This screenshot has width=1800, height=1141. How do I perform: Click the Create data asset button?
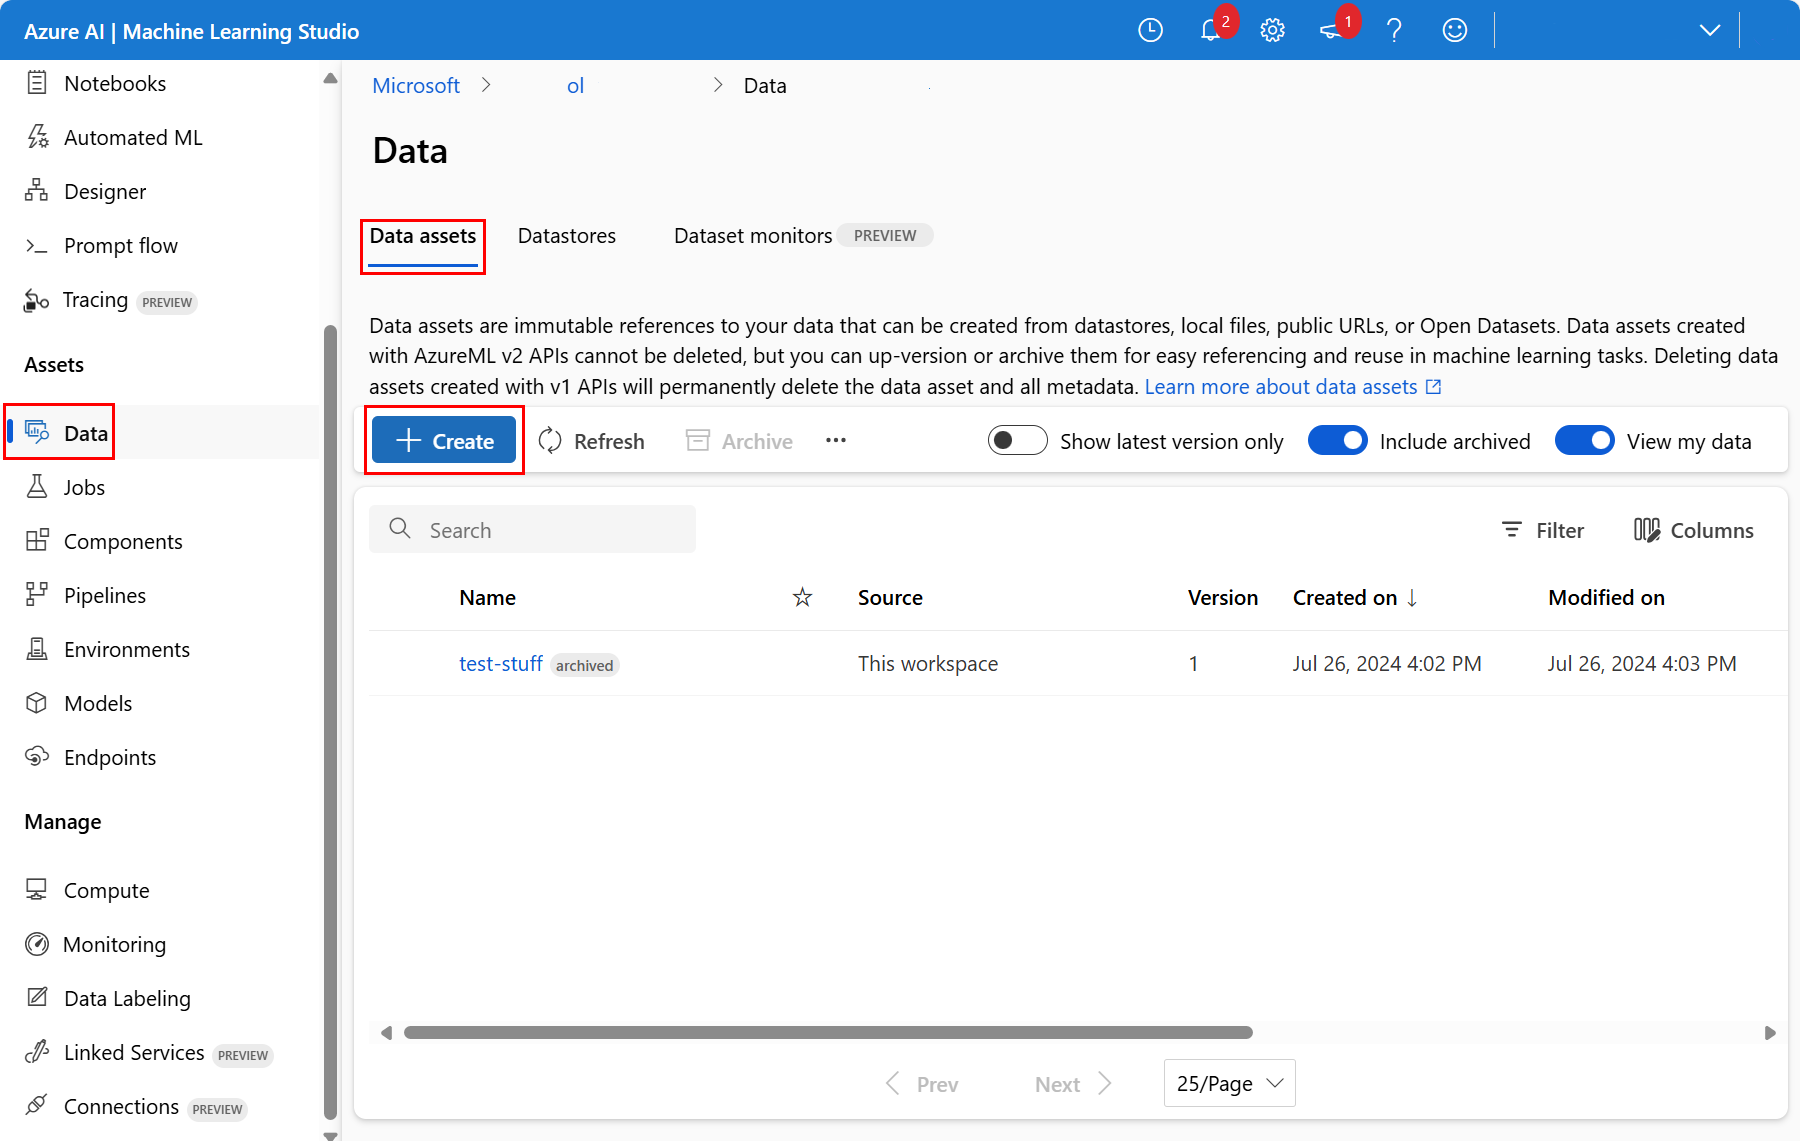(x=444, y=441)
